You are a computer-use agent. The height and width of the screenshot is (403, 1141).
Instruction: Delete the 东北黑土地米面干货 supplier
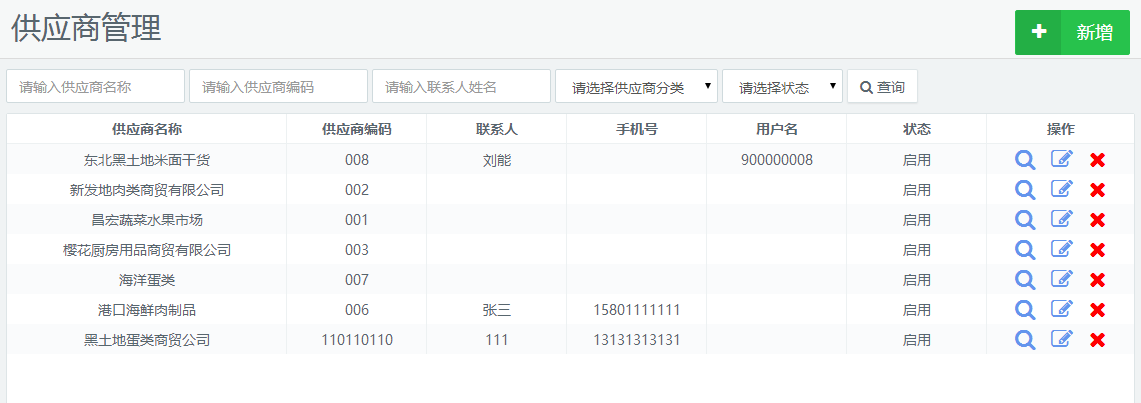[x=1097, y=160]
